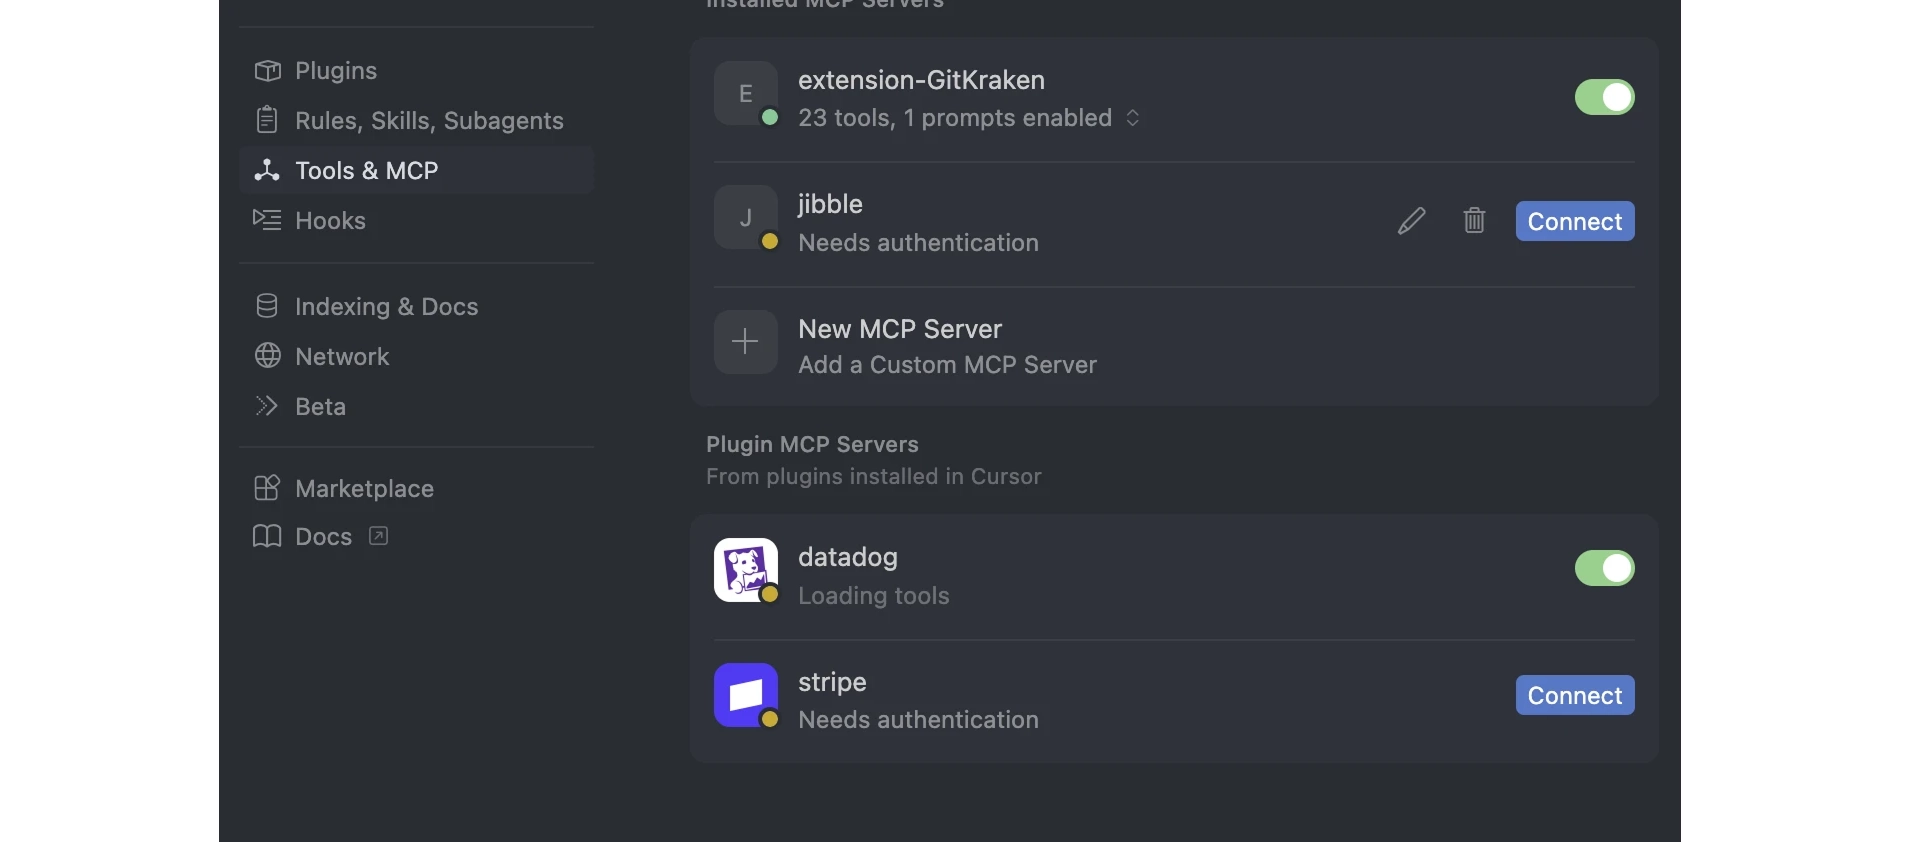Click the extension-GitKraken E avatar
Screen dimensions: 1909x842
(x=746, y=93)
